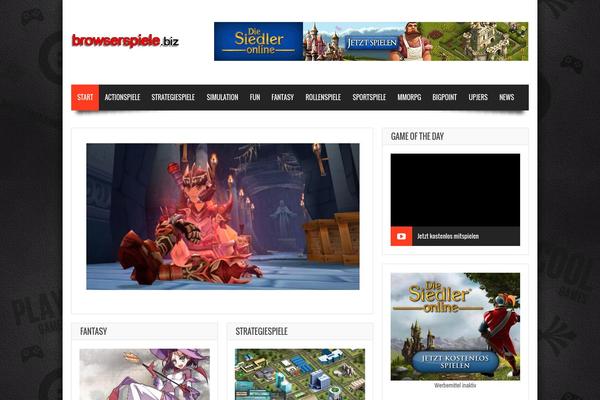Play the Game of the Day video
This screenshot has width=600, height=400.
click(455, 190)
